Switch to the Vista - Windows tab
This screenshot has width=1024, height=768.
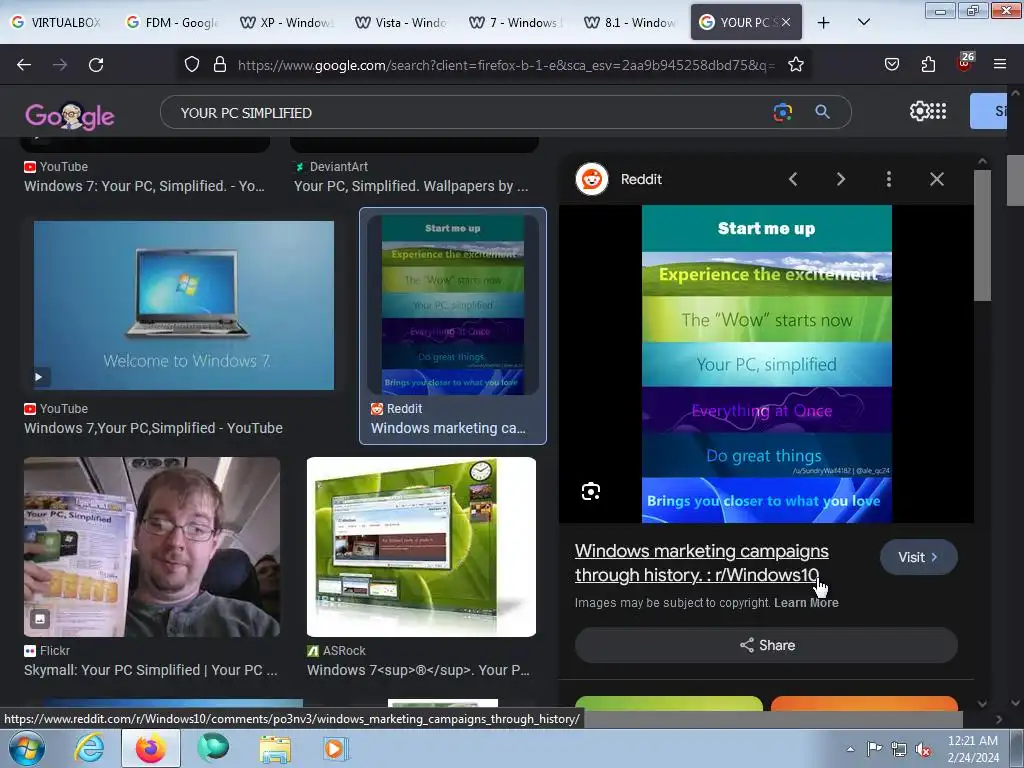401,22
